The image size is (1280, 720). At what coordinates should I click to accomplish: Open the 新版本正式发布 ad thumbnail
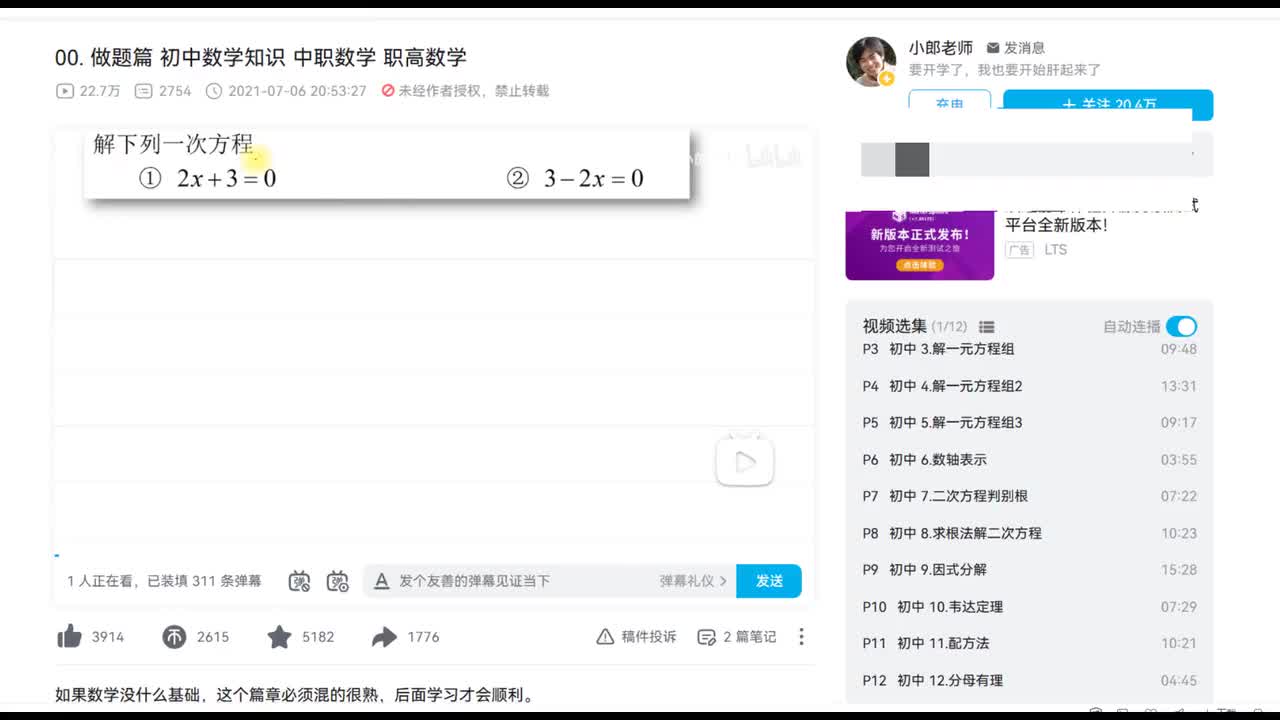pyautogui.click(x=920, y=245)
